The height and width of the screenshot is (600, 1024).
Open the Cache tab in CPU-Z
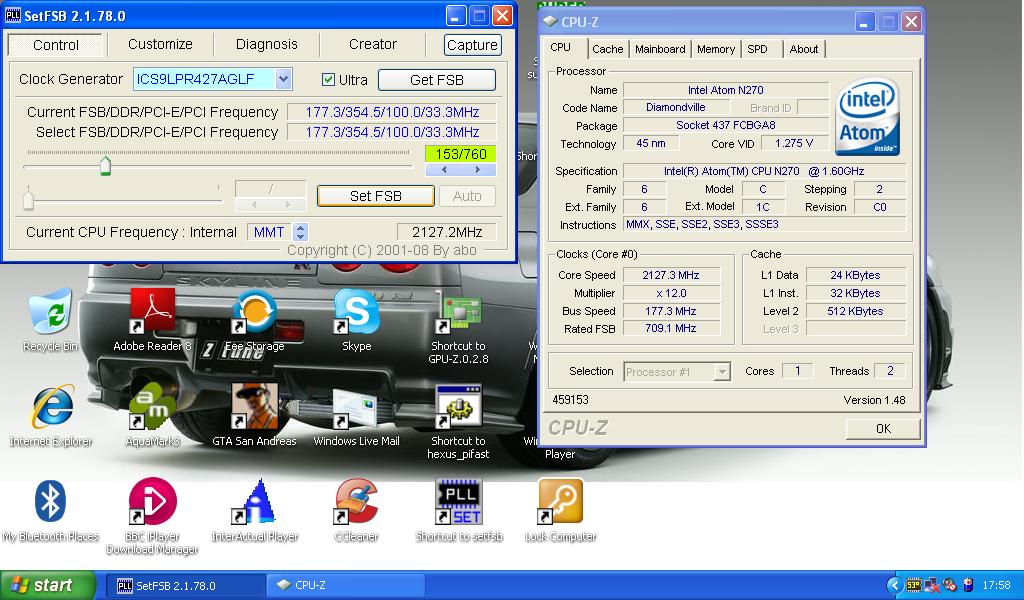pos(607,49)
